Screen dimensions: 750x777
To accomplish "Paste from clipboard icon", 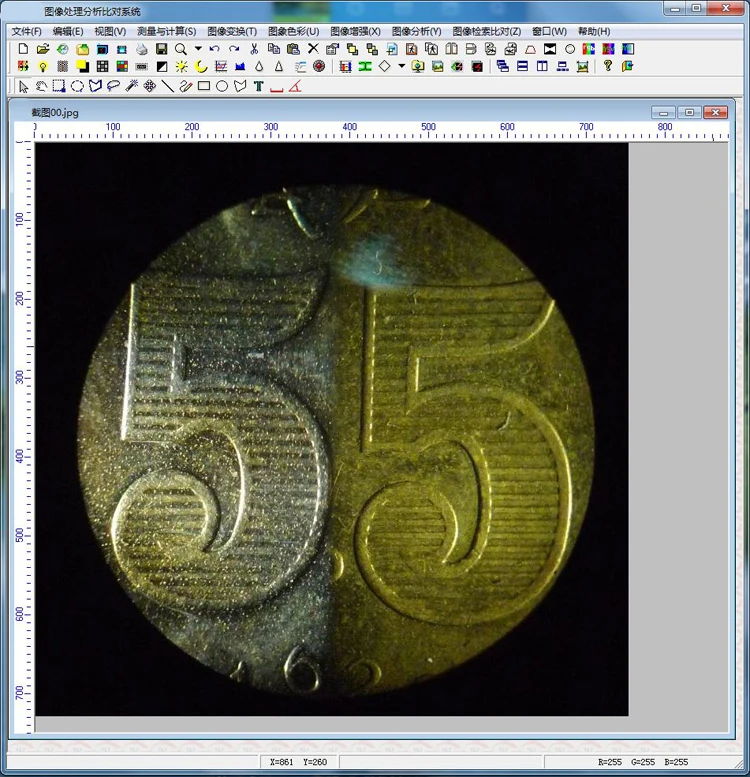I will pos(293,49).
